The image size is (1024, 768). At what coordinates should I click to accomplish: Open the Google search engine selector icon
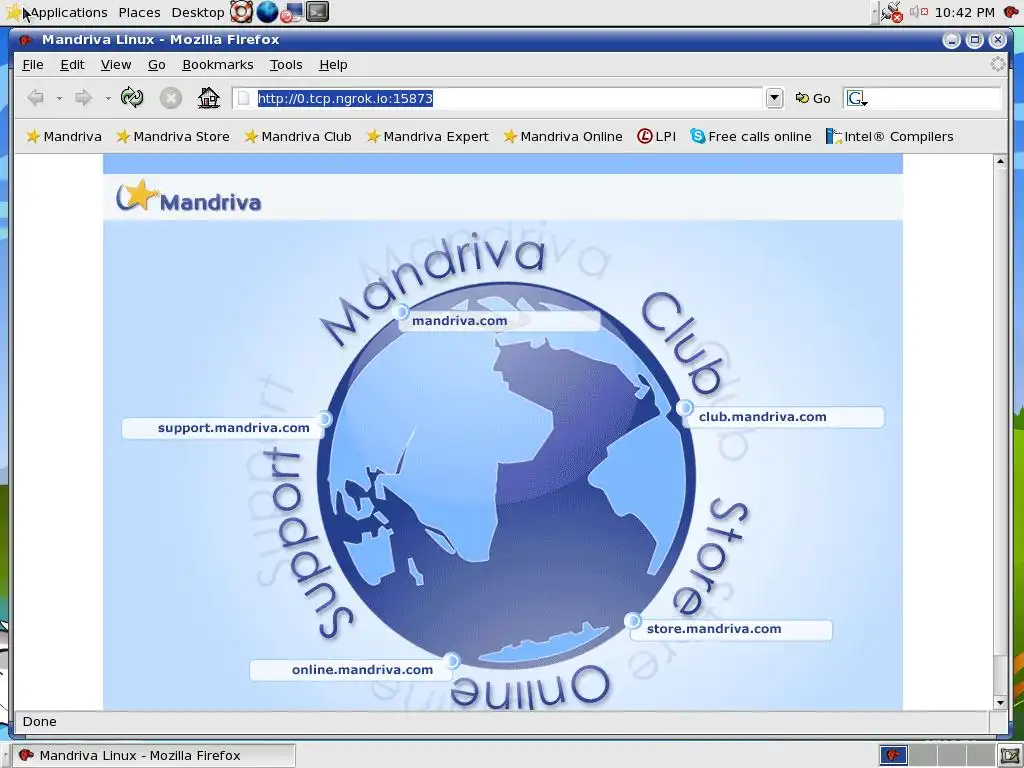[857, 99]
